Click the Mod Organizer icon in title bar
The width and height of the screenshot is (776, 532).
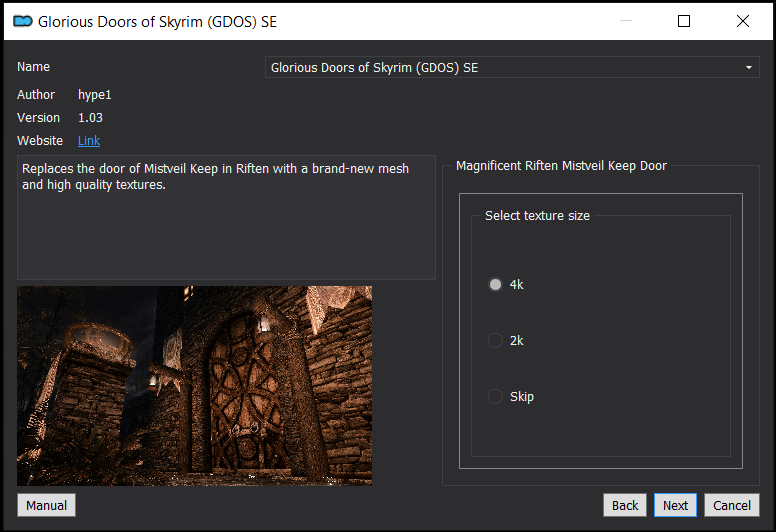(x=23, y=21)
